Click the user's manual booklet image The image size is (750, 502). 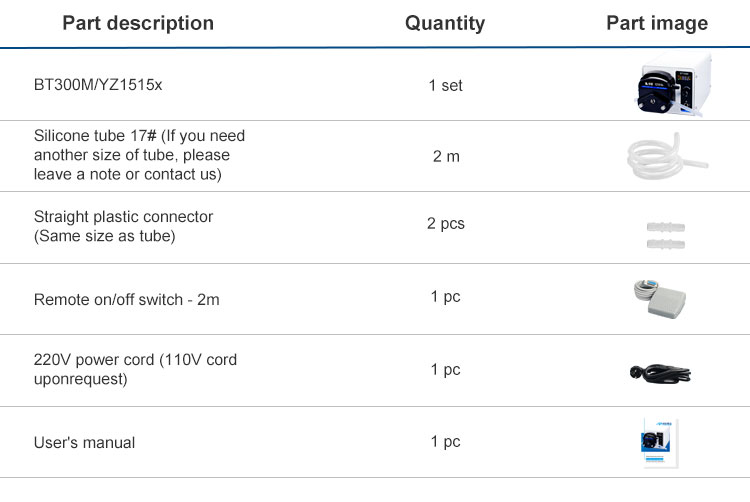click(x=660, y=443)
